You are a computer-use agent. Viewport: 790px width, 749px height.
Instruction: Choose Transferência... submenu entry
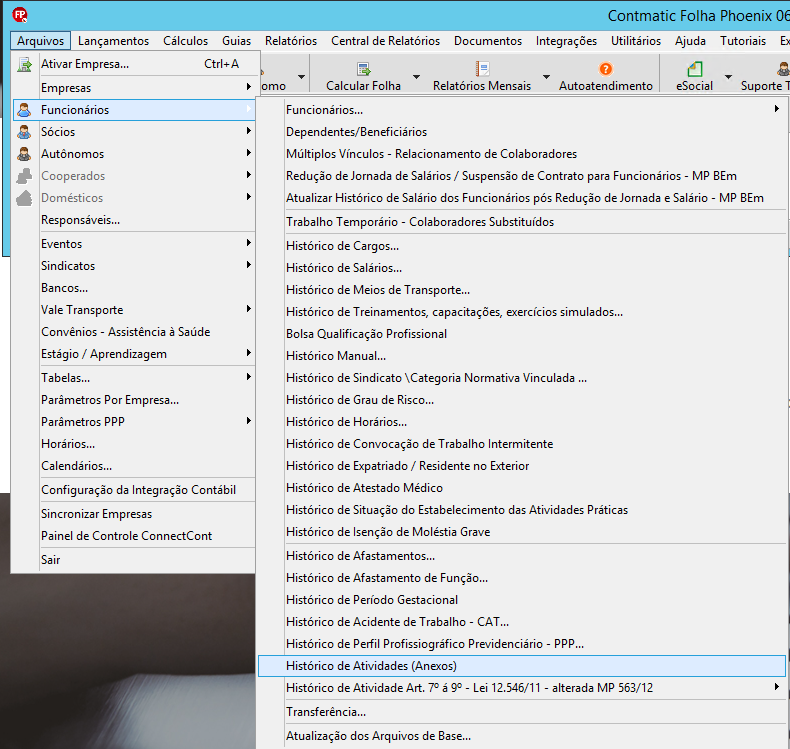[521, 712]
